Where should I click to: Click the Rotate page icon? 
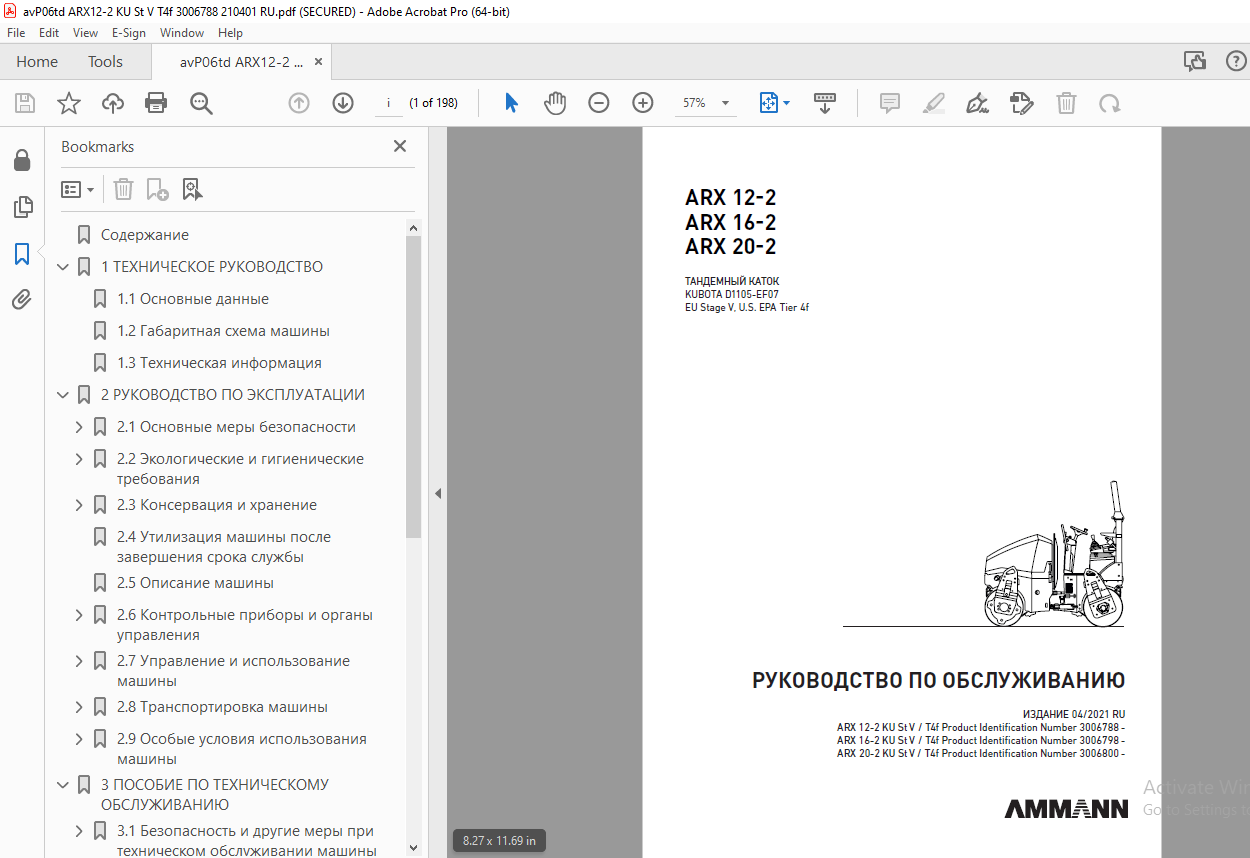[1109, 103]
